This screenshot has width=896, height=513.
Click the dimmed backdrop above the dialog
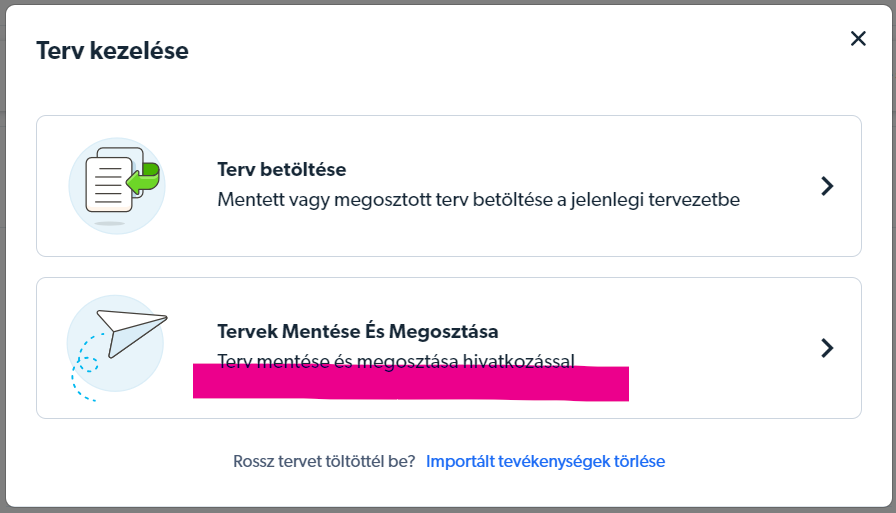tap(448, 2)
